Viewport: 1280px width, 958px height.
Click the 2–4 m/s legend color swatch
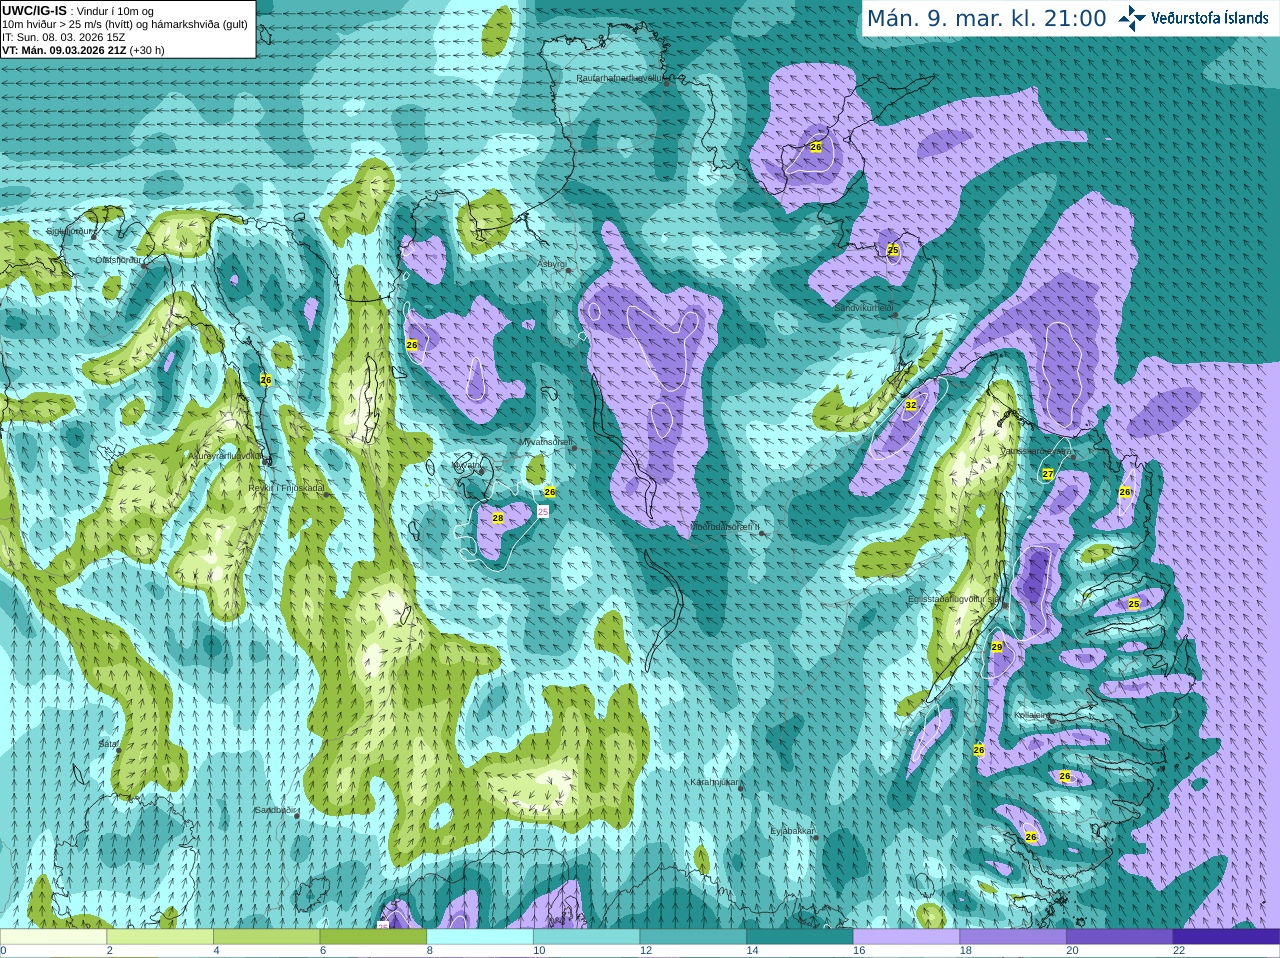[160, 937]
